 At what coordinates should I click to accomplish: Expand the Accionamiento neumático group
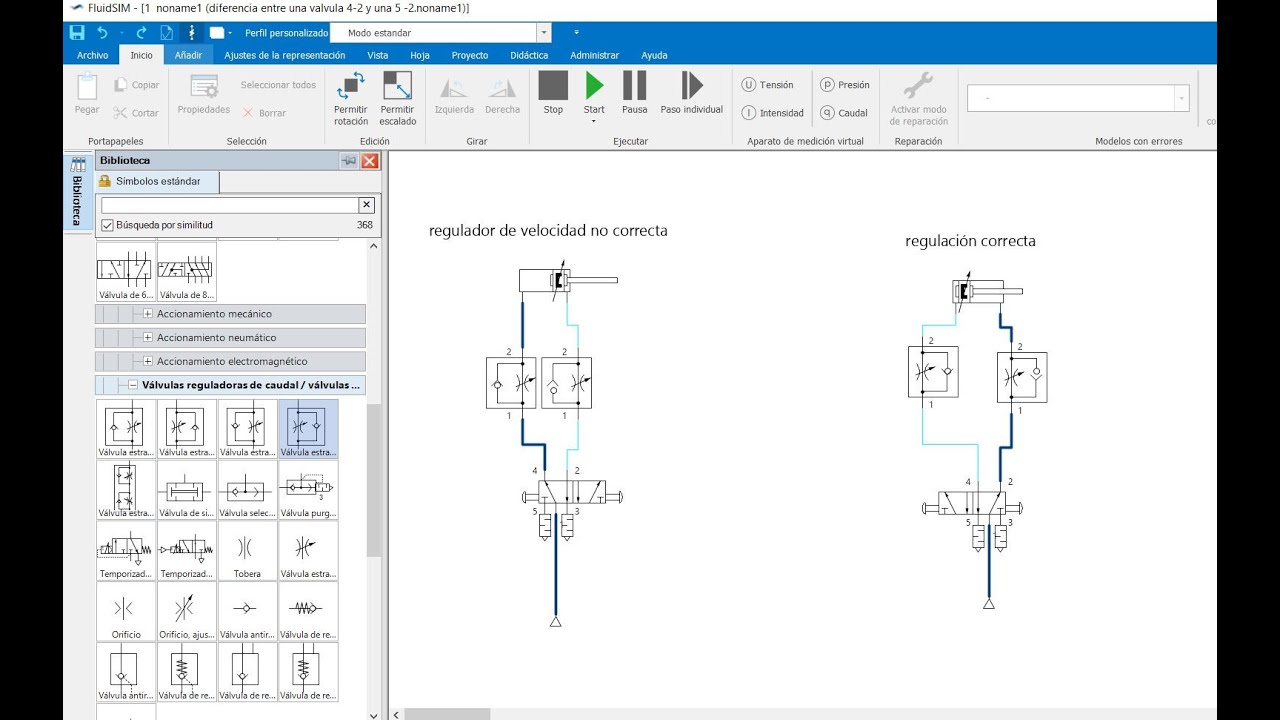(x=148, y=338)
